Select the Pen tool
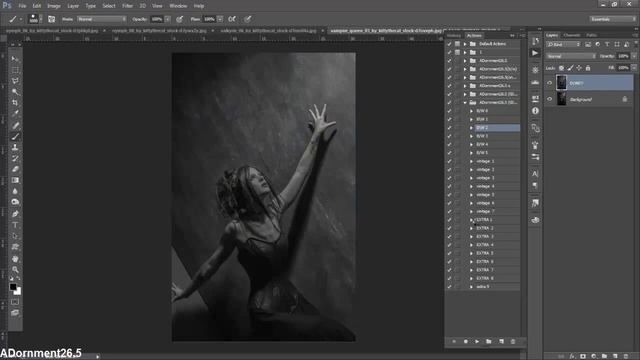640x360 pixels. pyautogui.click(x=15, y=214)
